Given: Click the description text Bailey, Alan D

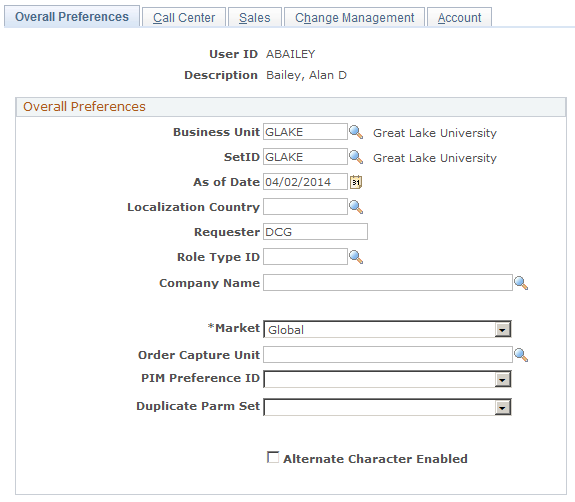Looking at the screenshot, I should click(x=306, y=75).
